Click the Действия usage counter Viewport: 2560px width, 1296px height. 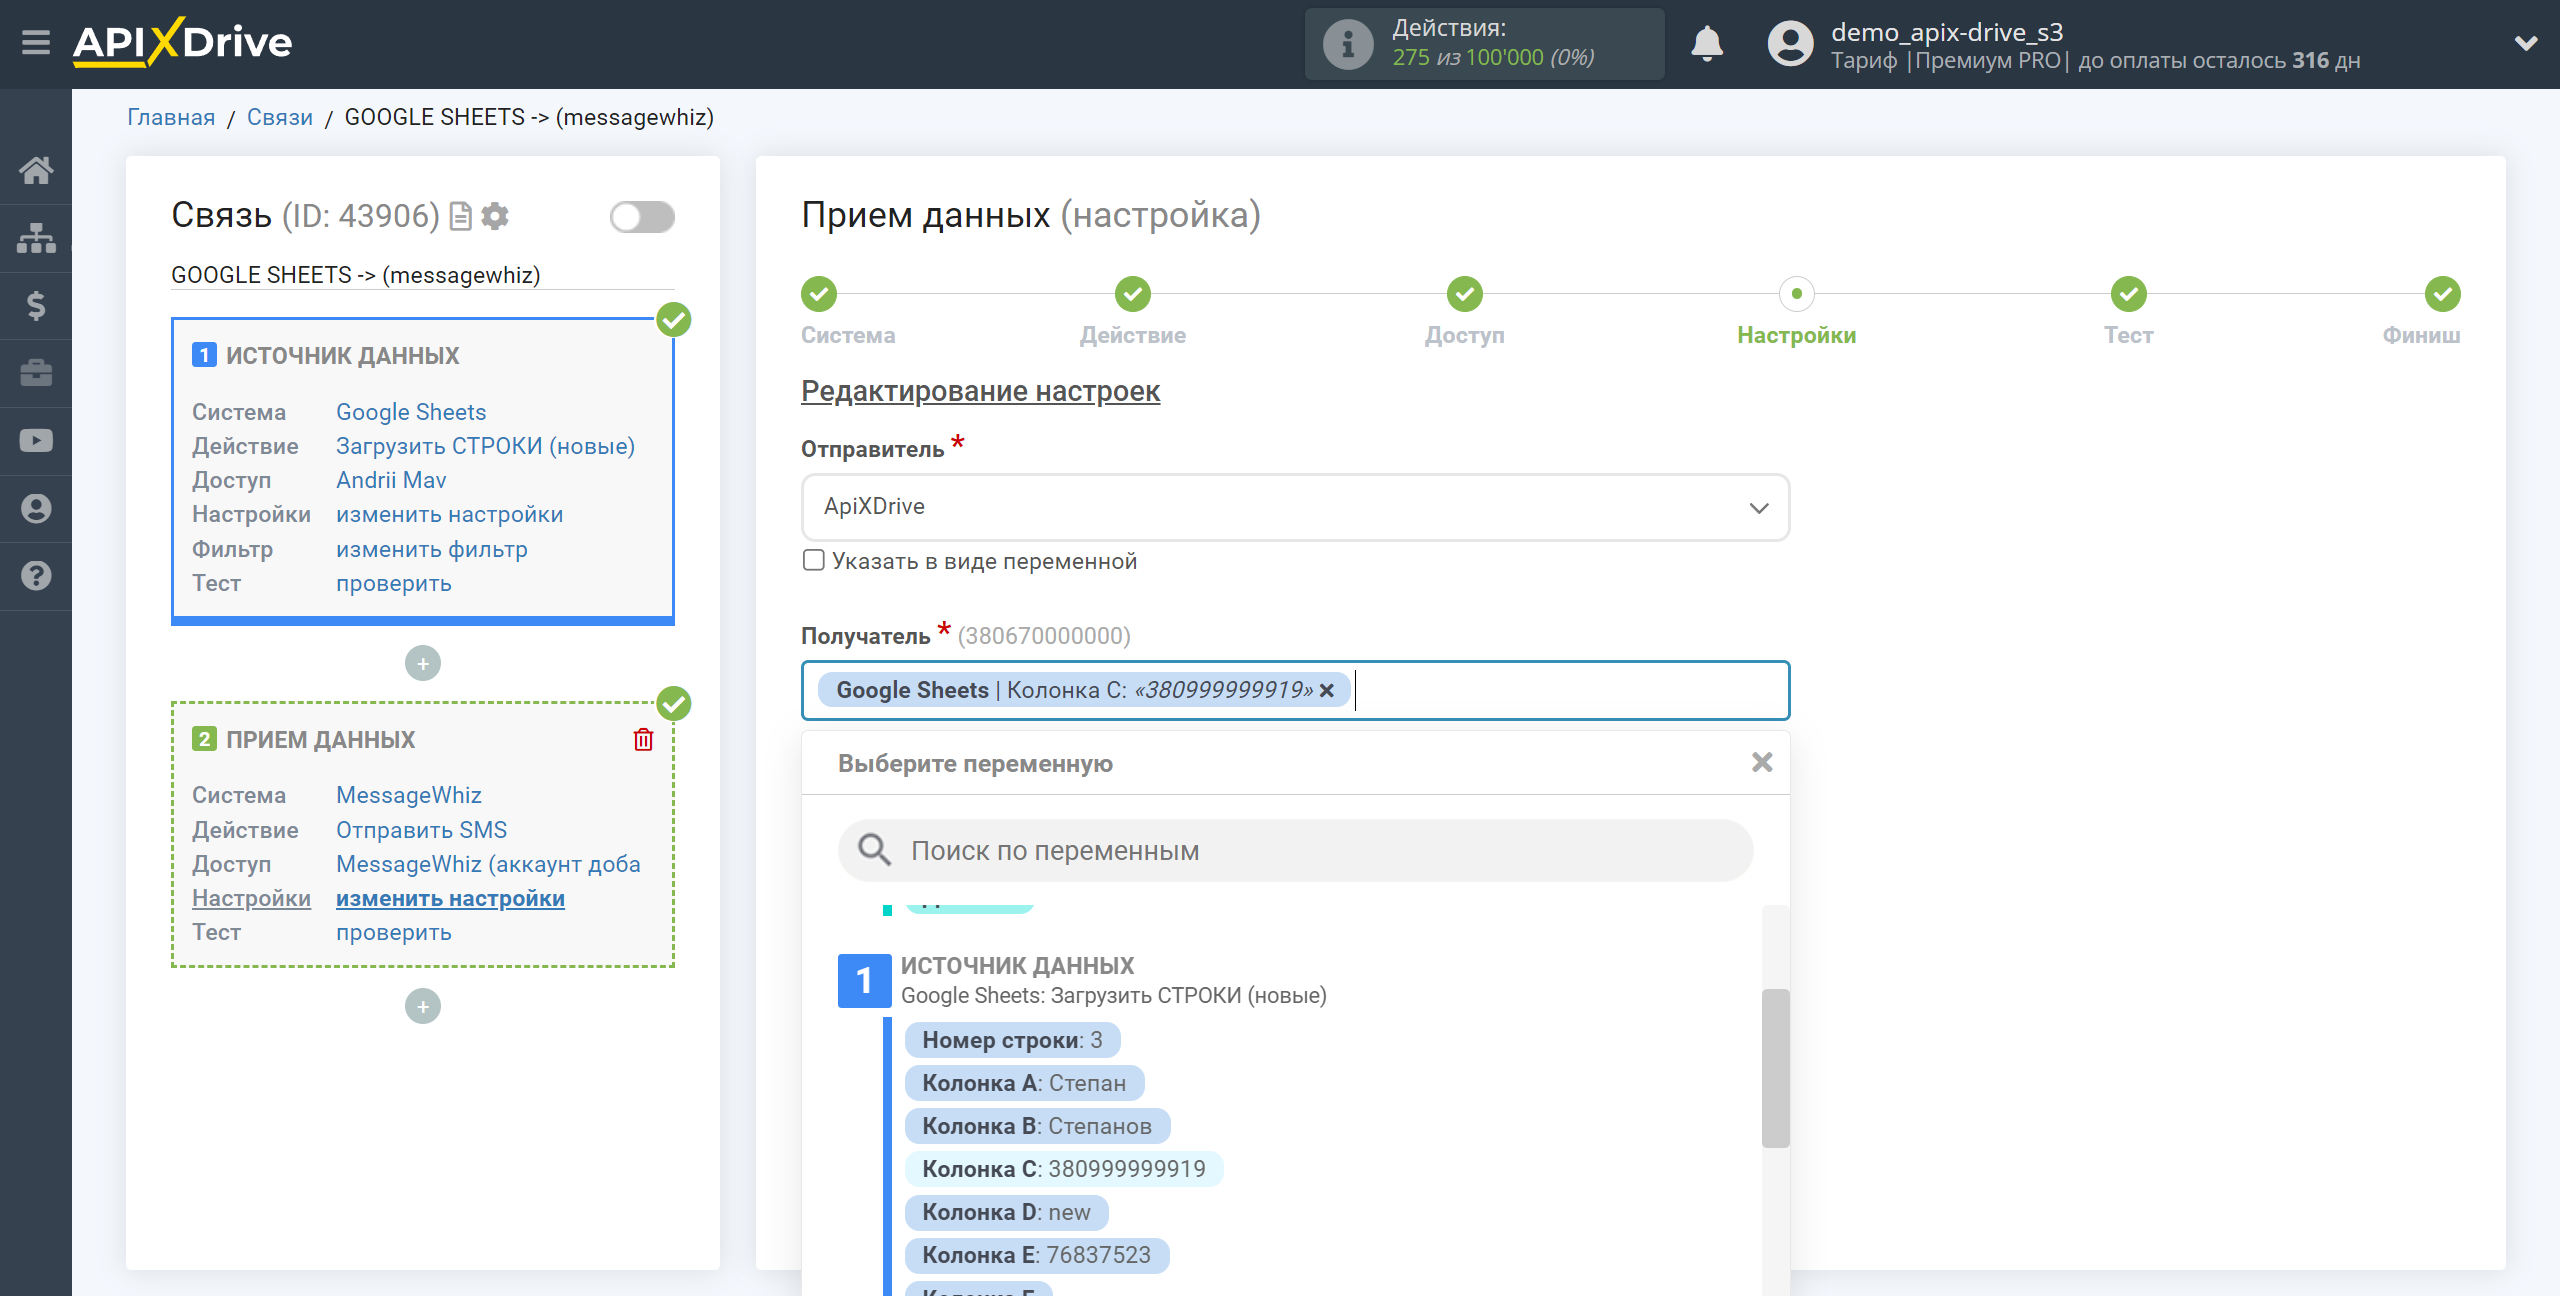coord(1484,44)
